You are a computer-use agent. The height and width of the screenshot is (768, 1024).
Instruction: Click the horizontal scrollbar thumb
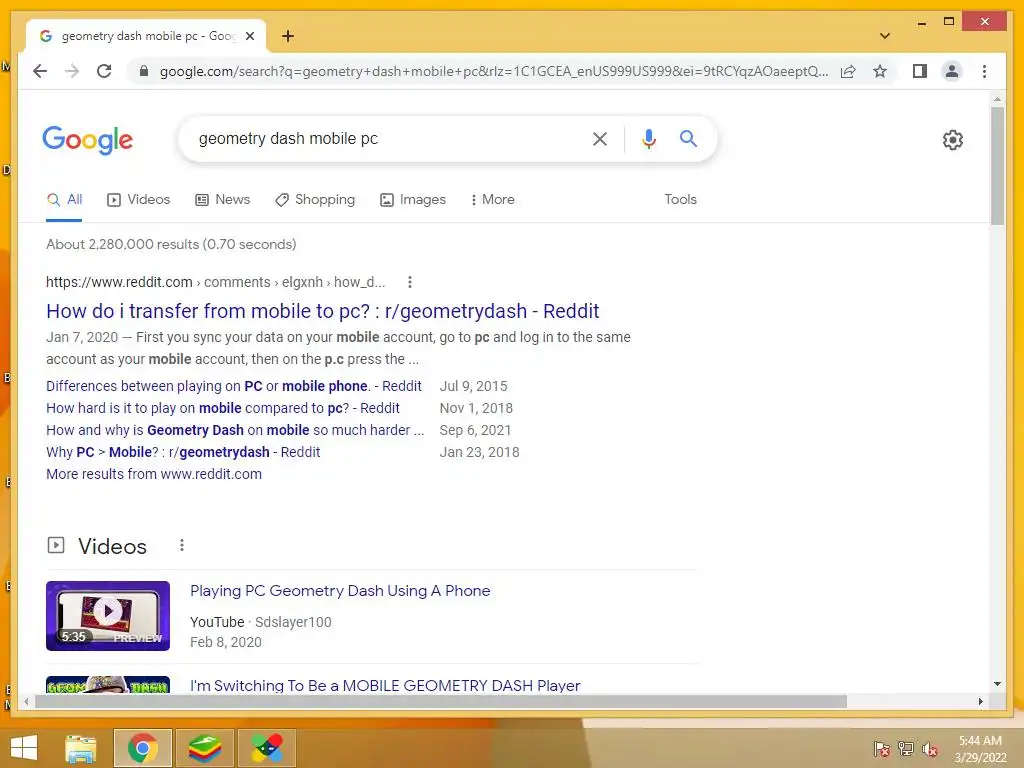(441, 701)
